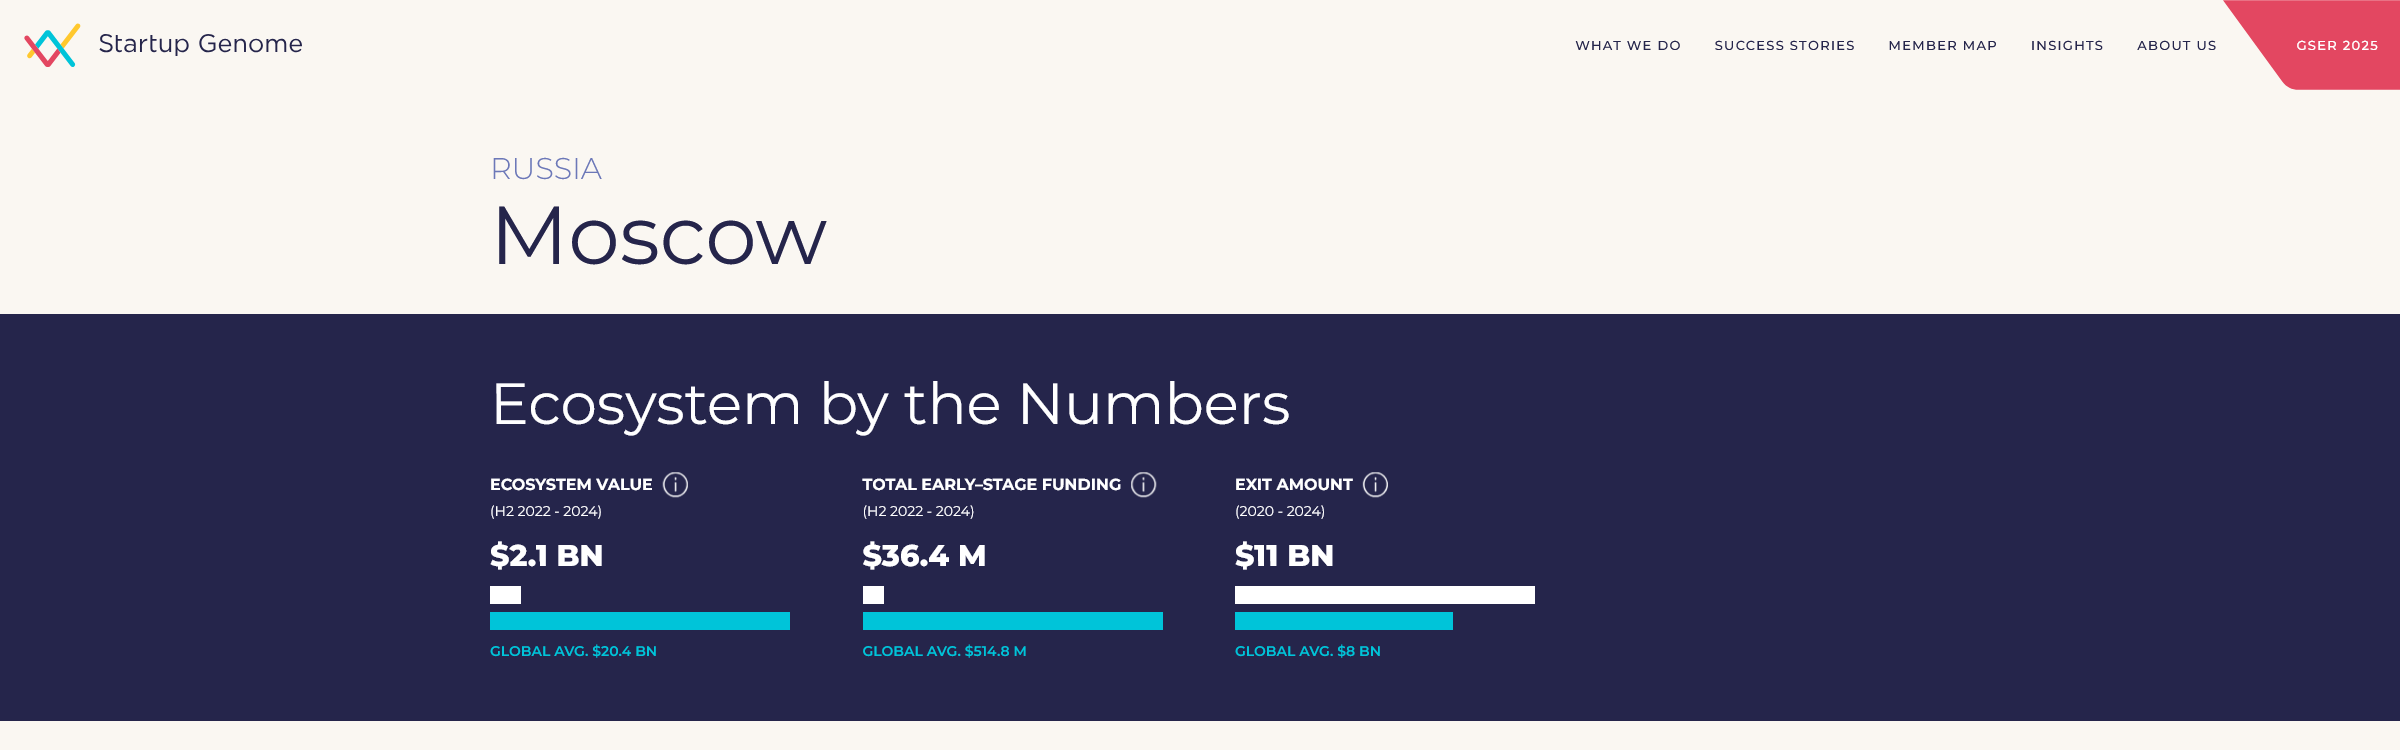Open the Member Map nav item
Screen dimensions: 2400x750
point(1942,46)
